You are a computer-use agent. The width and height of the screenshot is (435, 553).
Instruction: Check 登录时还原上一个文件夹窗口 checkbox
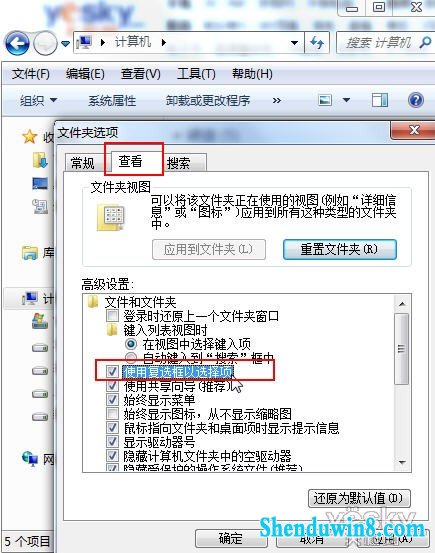[112, 315]
